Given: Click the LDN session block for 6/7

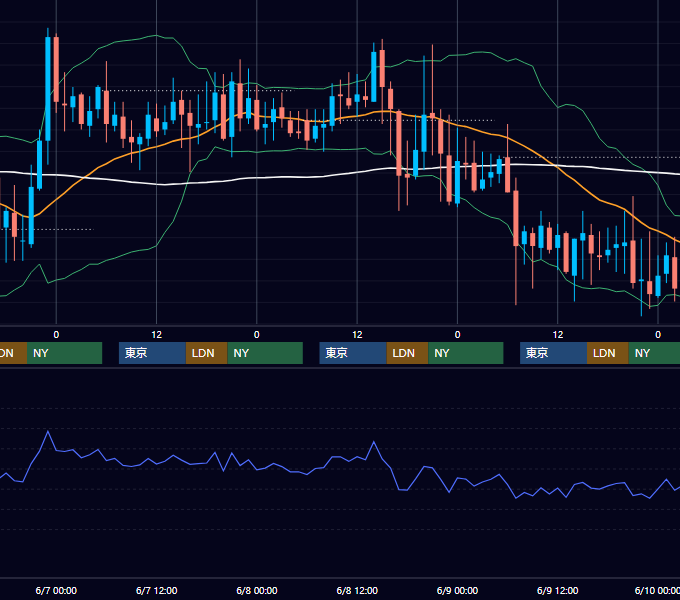Looking at the screenshot, I should click(x=206, y=353).
